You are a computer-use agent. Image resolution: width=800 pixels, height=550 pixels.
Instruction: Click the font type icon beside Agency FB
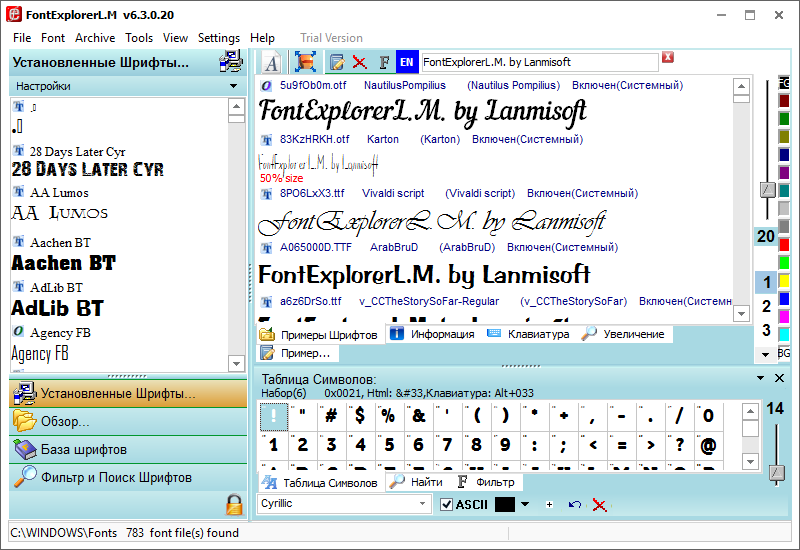[18, 332]
